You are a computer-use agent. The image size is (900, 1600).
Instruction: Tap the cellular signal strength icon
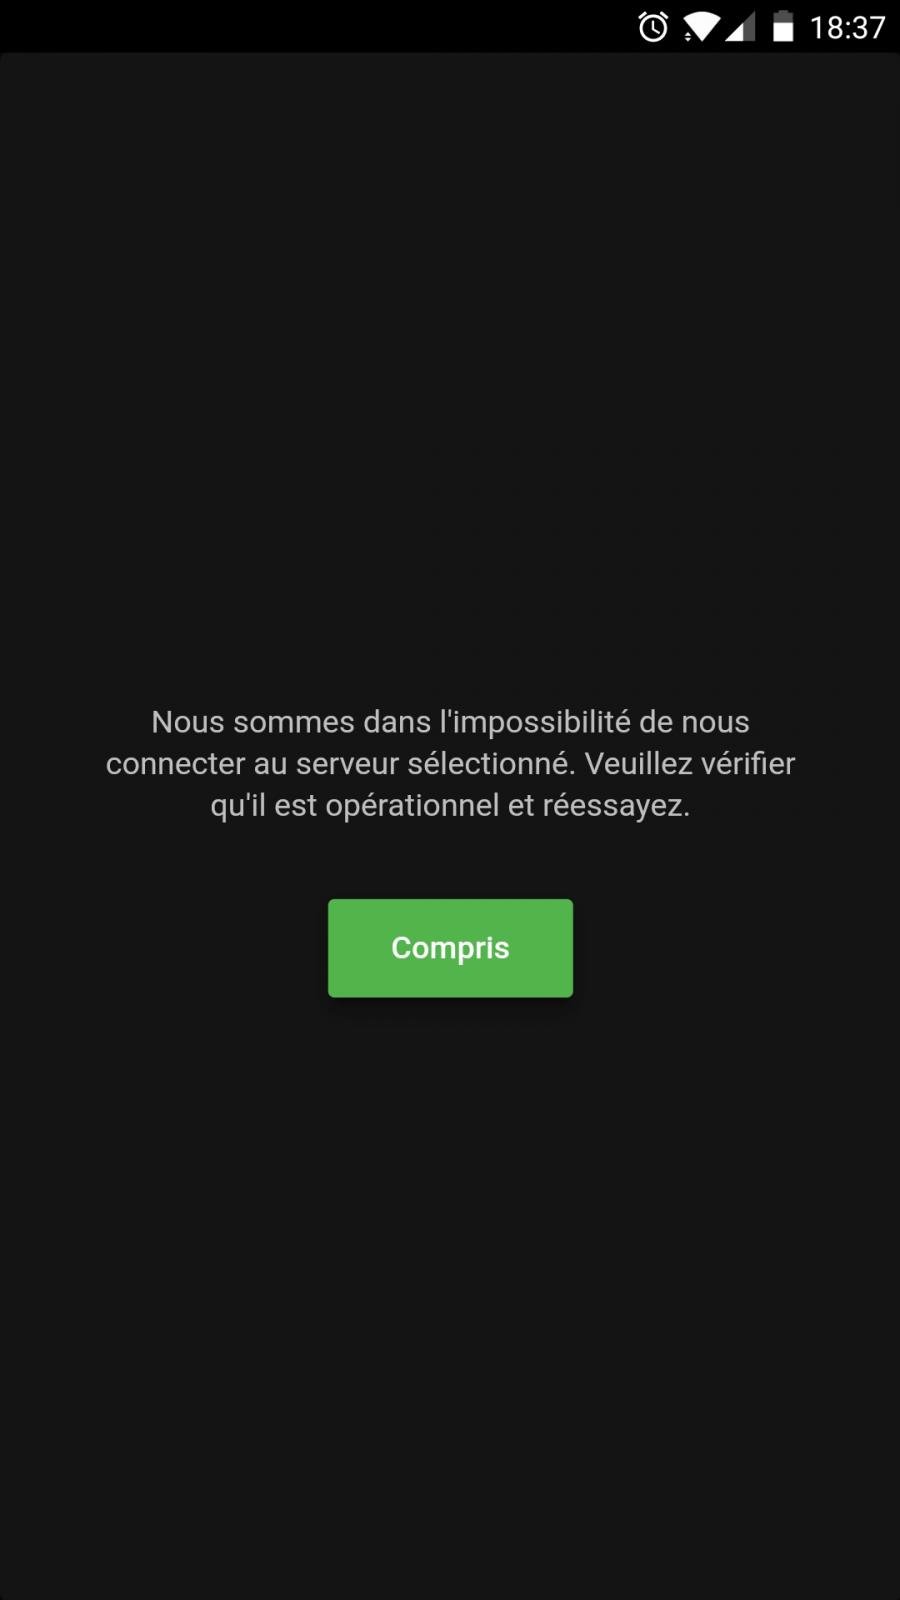[x=741, y=28]
